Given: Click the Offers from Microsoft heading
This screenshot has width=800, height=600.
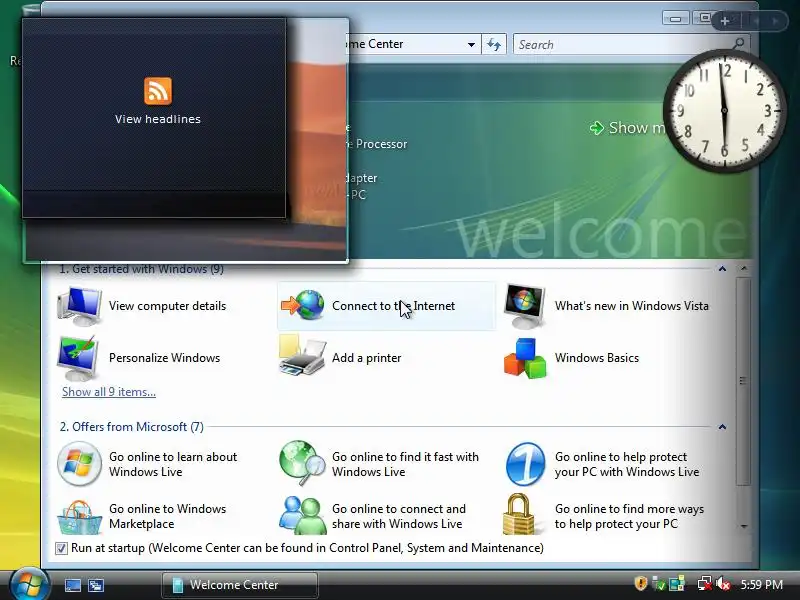Looking at the screenshot, I should pyautogui.click(x=132, y=427).
